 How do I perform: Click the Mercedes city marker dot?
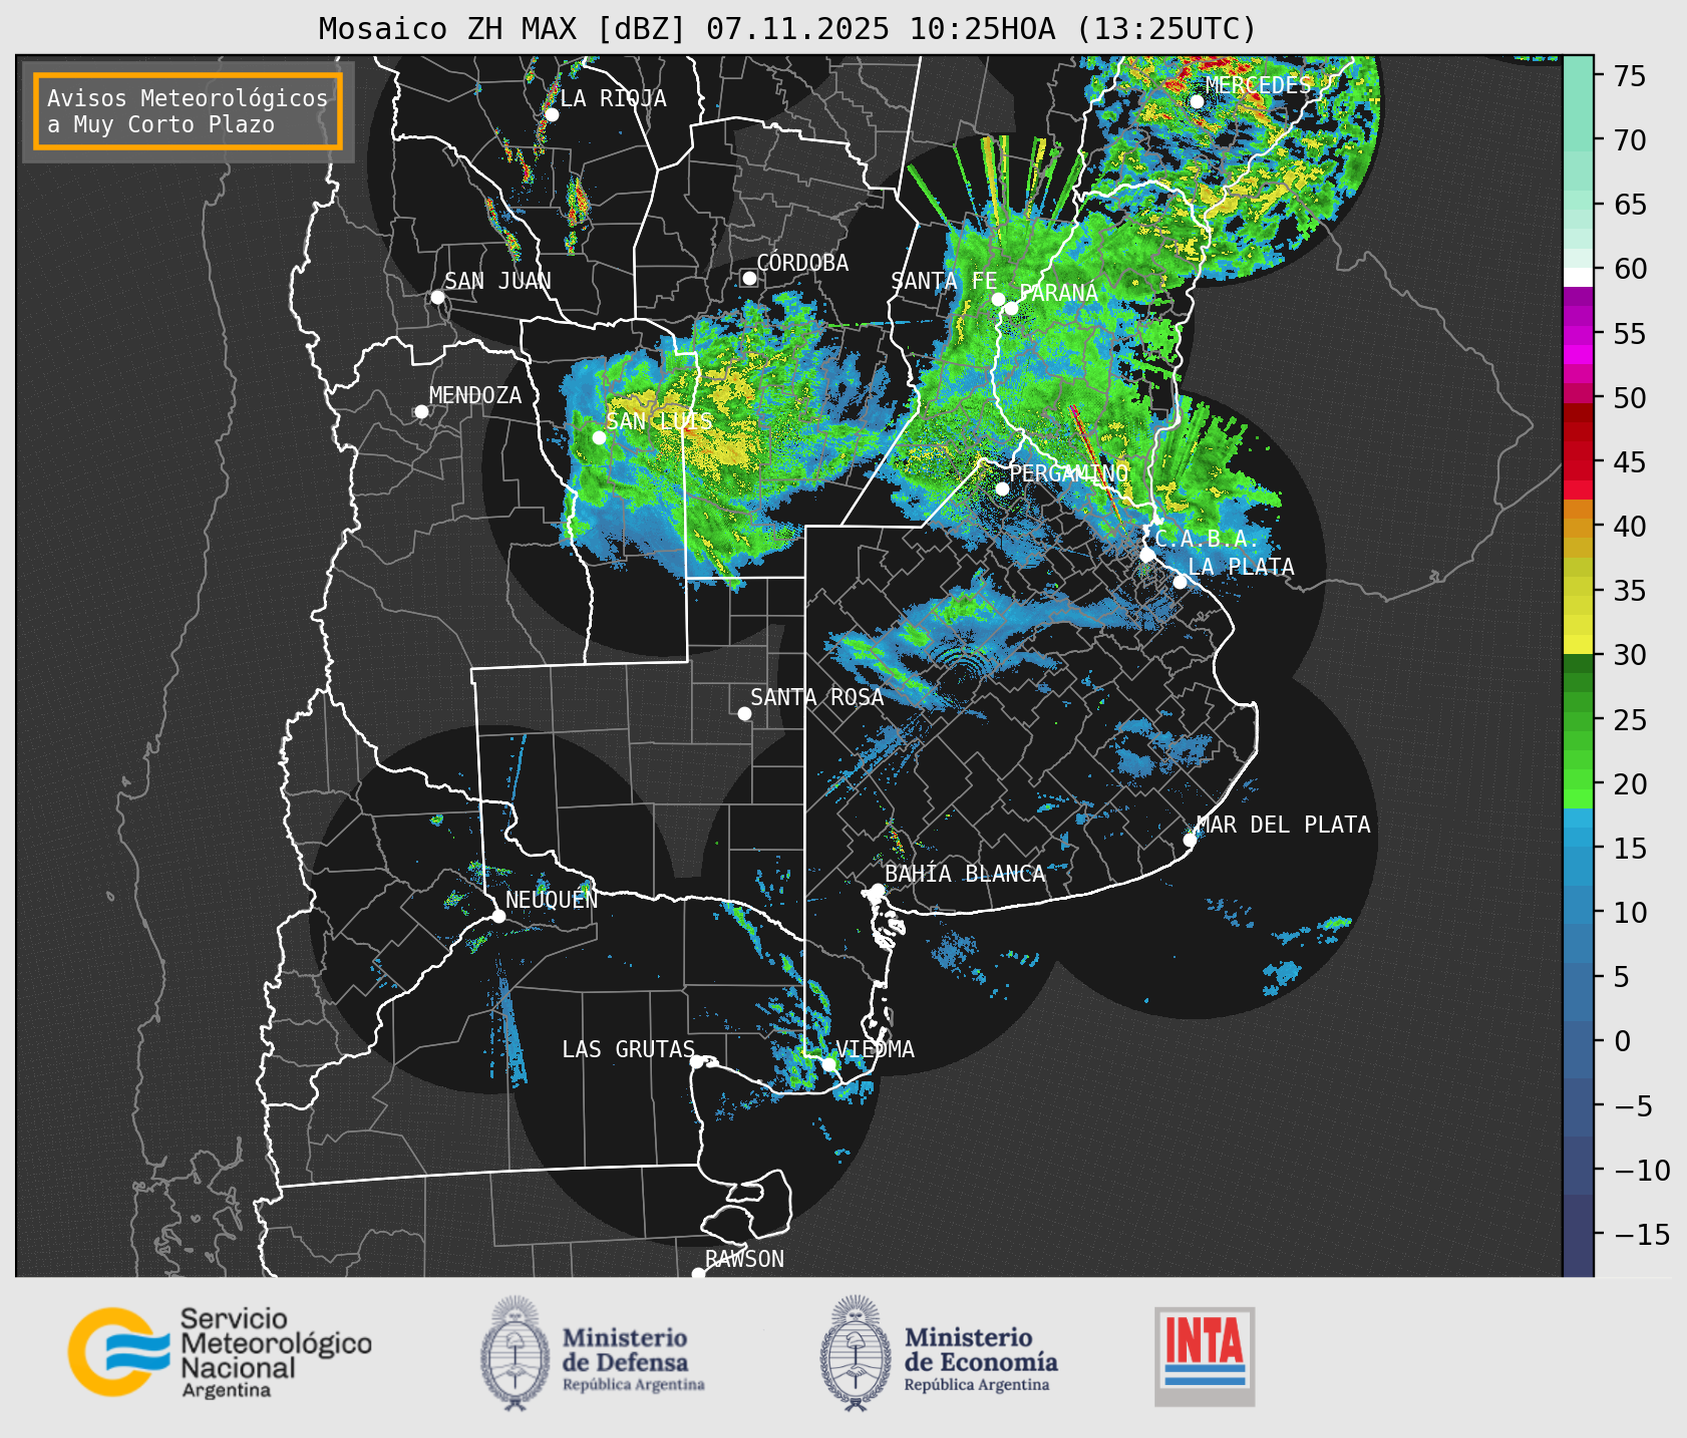[x=1196, y=102]
